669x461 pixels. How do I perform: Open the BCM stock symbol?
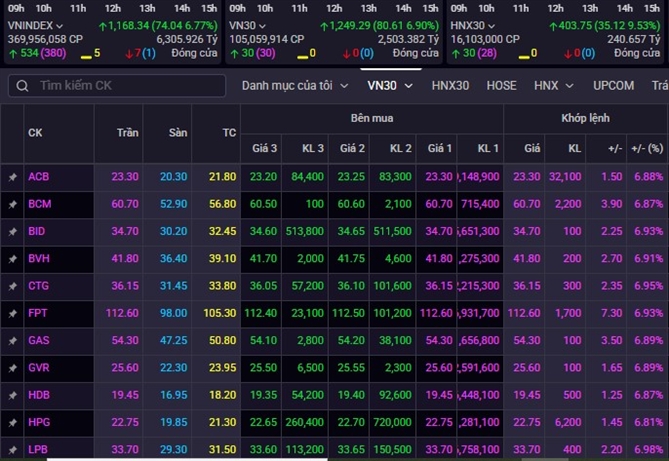point(40,204)
